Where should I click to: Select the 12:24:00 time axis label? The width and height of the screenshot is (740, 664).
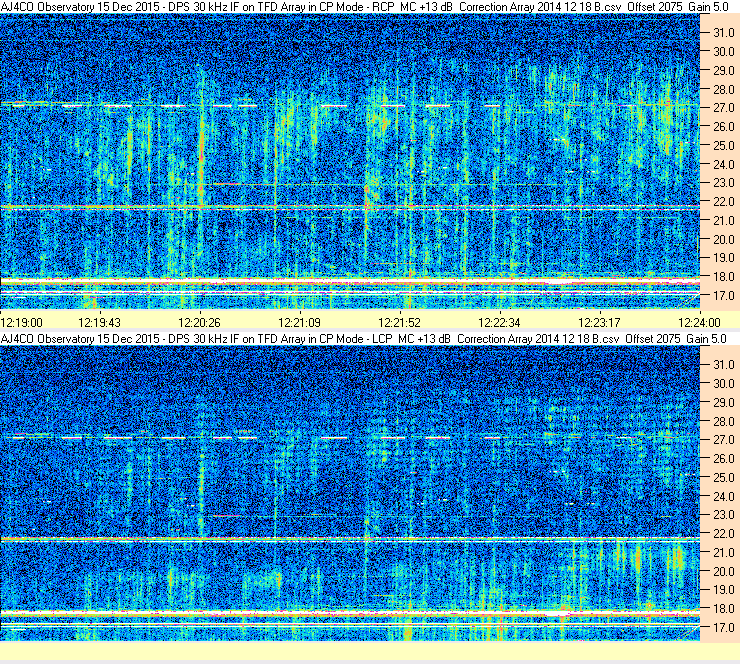tap(699, 323)
